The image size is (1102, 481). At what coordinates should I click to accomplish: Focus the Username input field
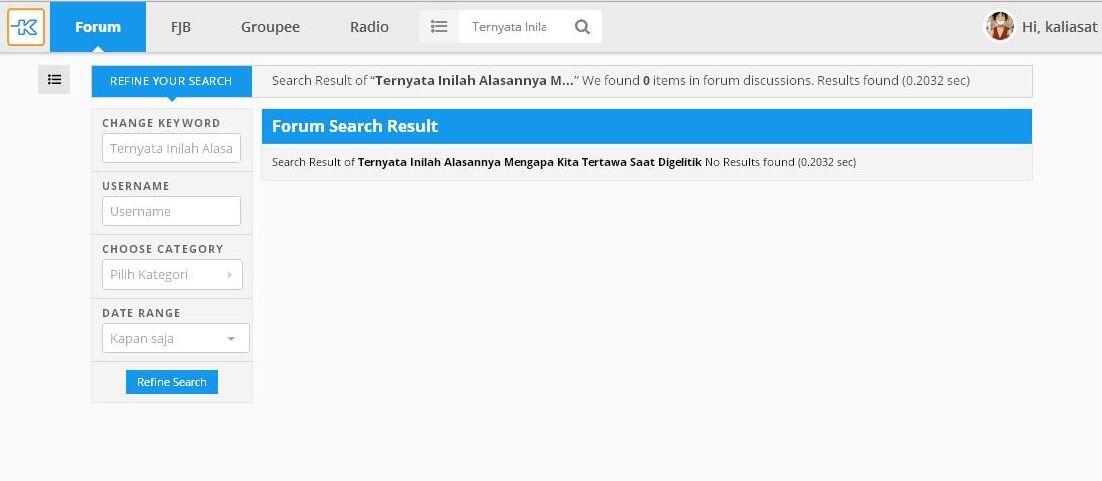(171, 211)
